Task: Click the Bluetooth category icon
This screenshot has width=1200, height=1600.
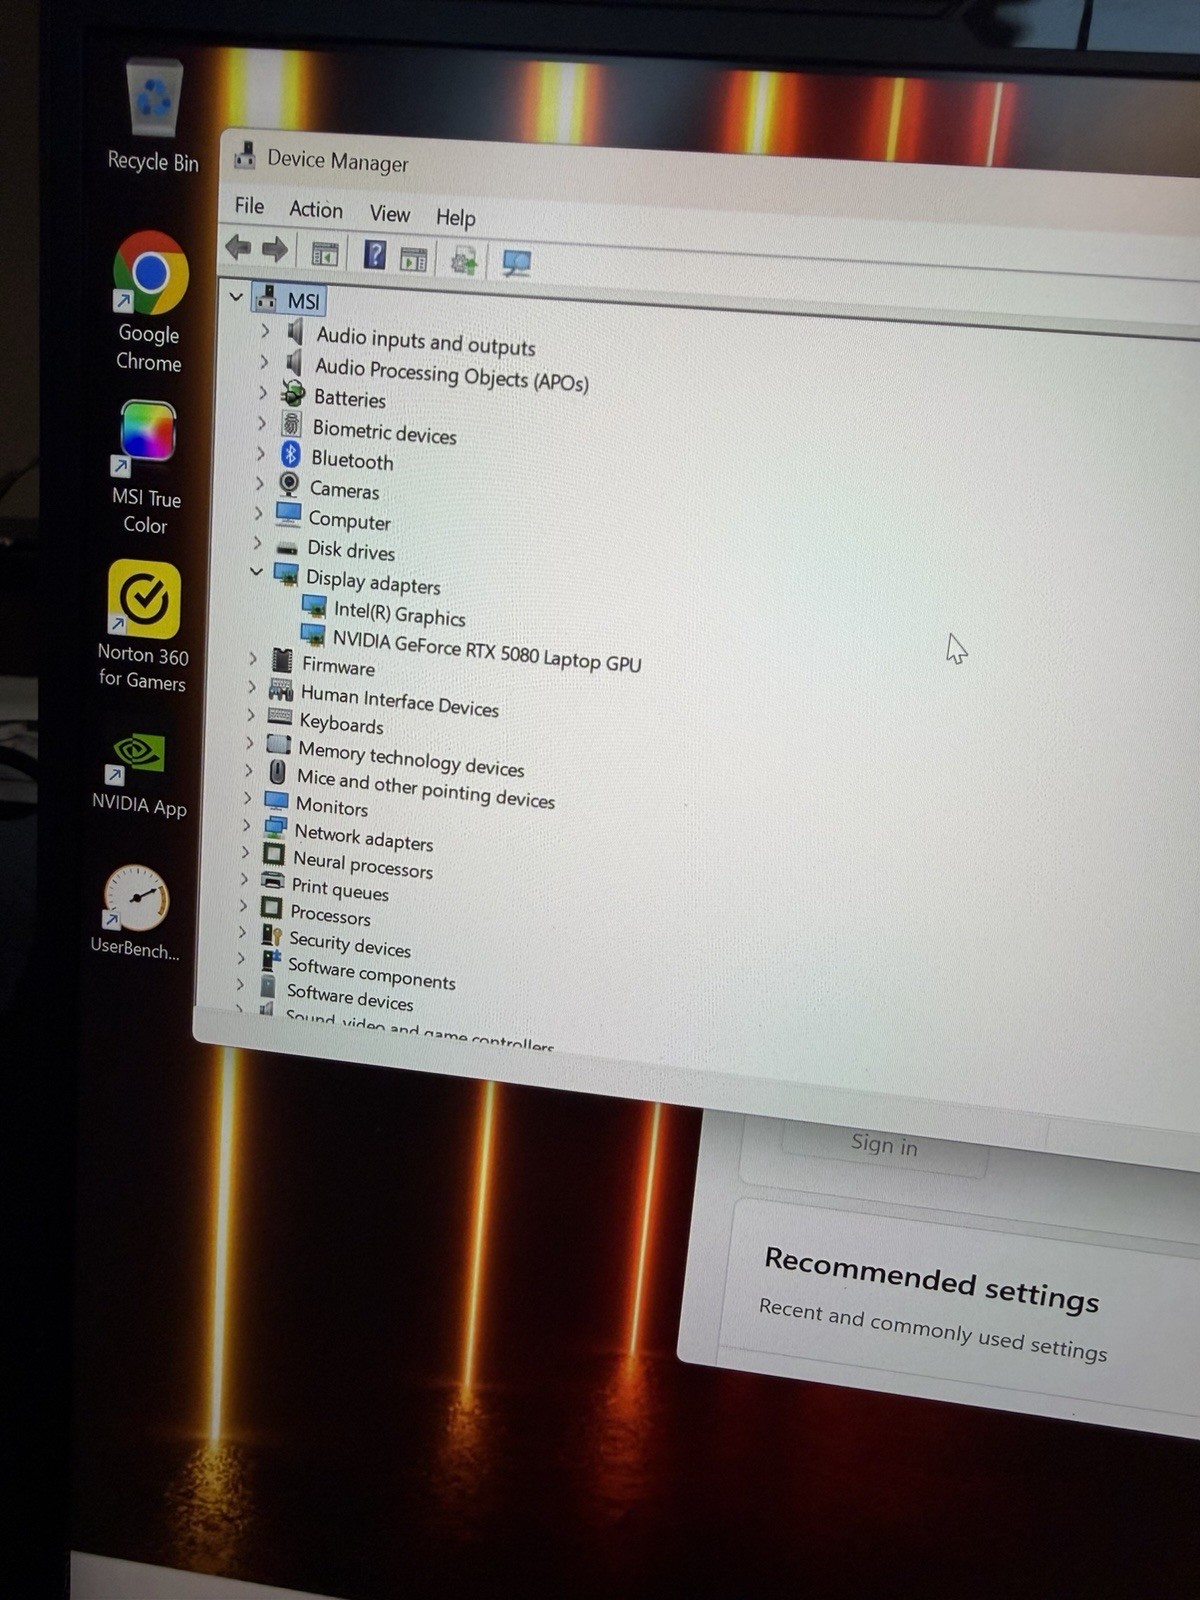Action: 290,455
